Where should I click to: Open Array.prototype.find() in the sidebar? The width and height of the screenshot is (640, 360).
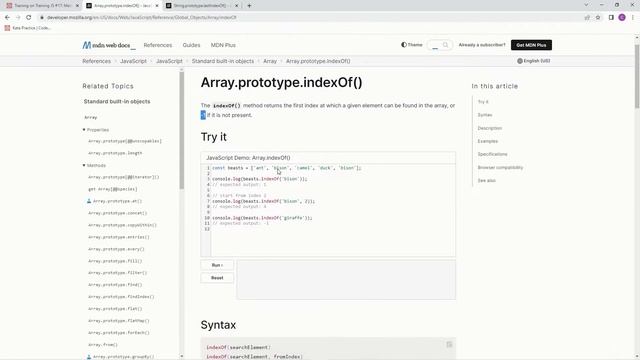click(x=115, y=285)
